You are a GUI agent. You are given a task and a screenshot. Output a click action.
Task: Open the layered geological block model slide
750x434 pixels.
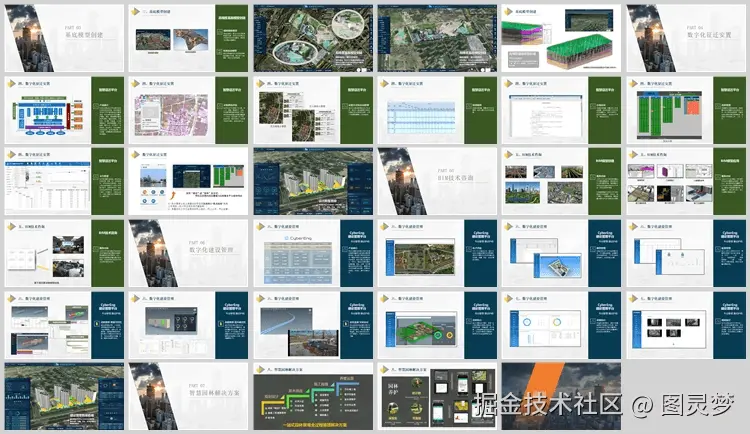(x=562, y=38)
